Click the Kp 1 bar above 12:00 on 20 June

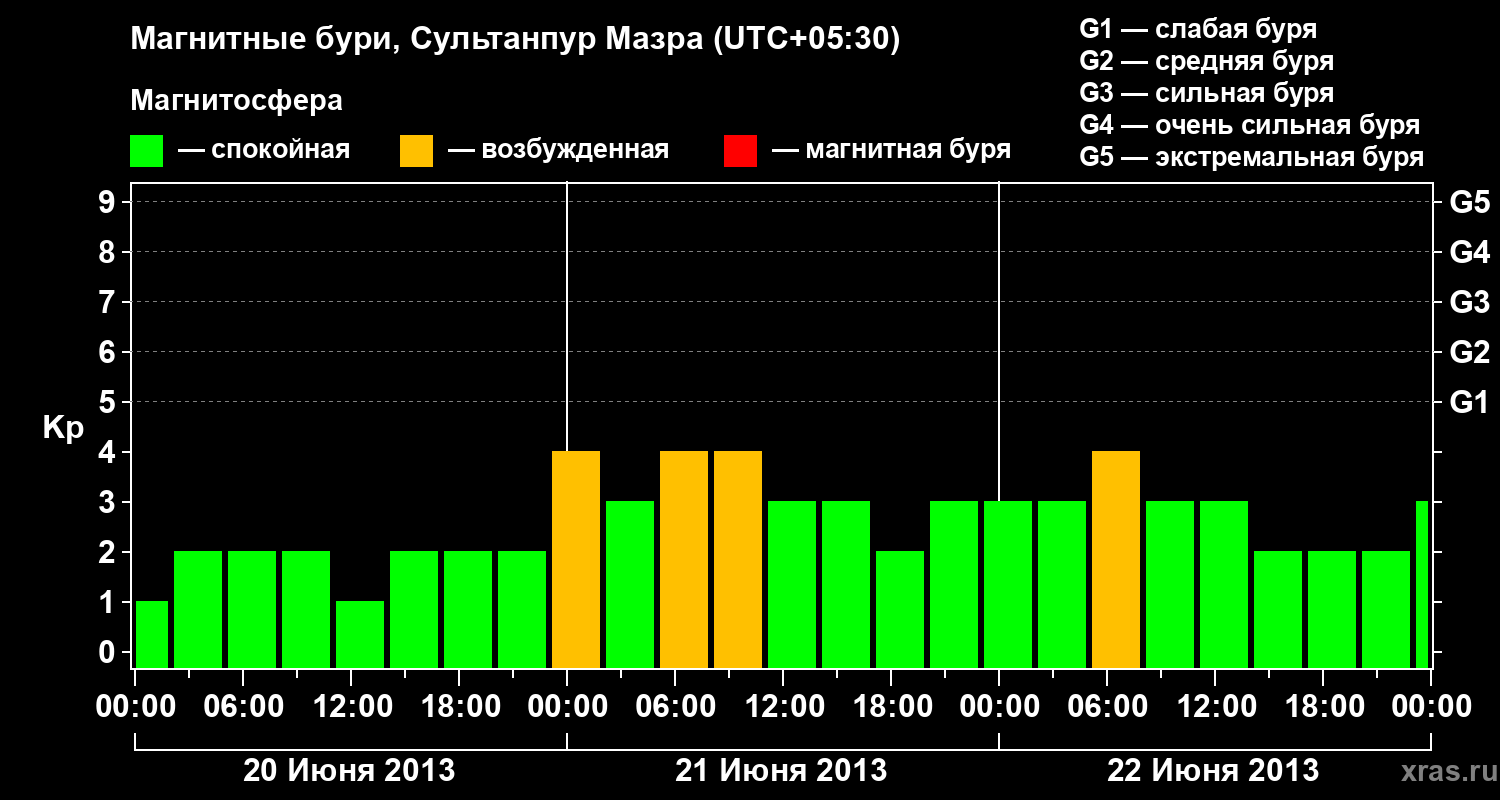[360, 634]
